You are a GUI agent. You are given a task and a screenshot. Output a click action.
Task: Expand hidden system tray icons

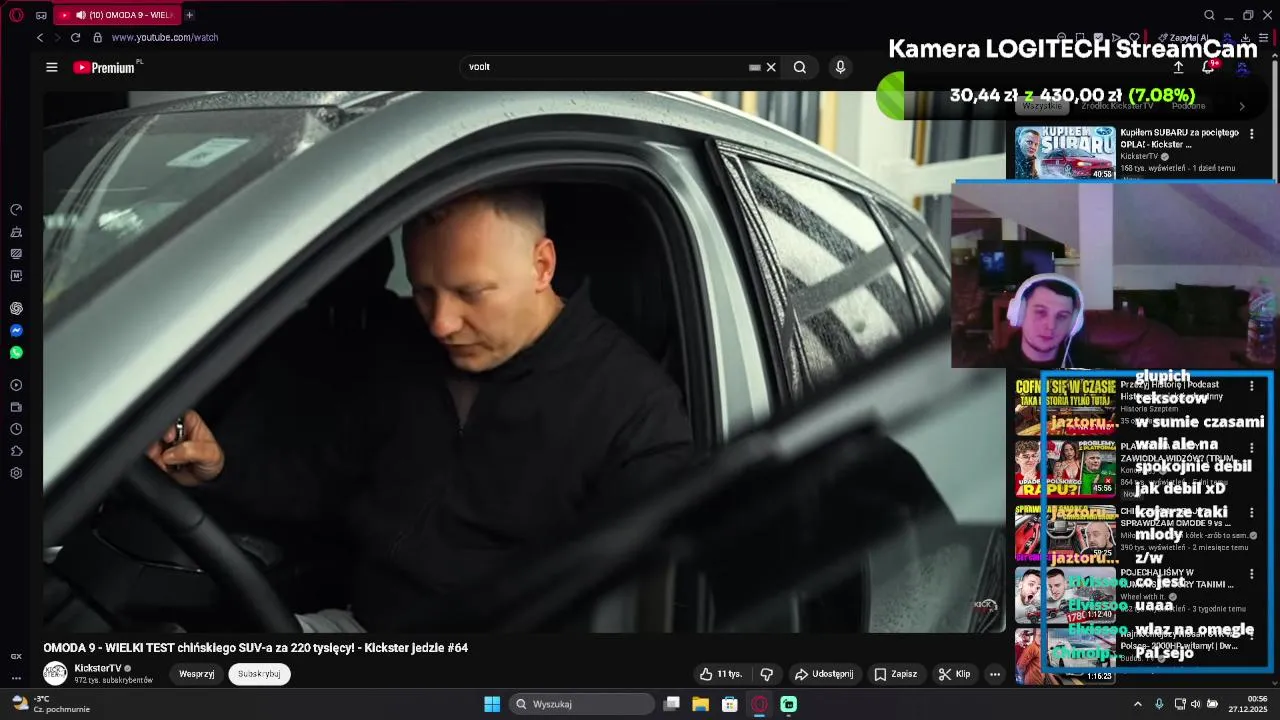(x=1137, y=704)
